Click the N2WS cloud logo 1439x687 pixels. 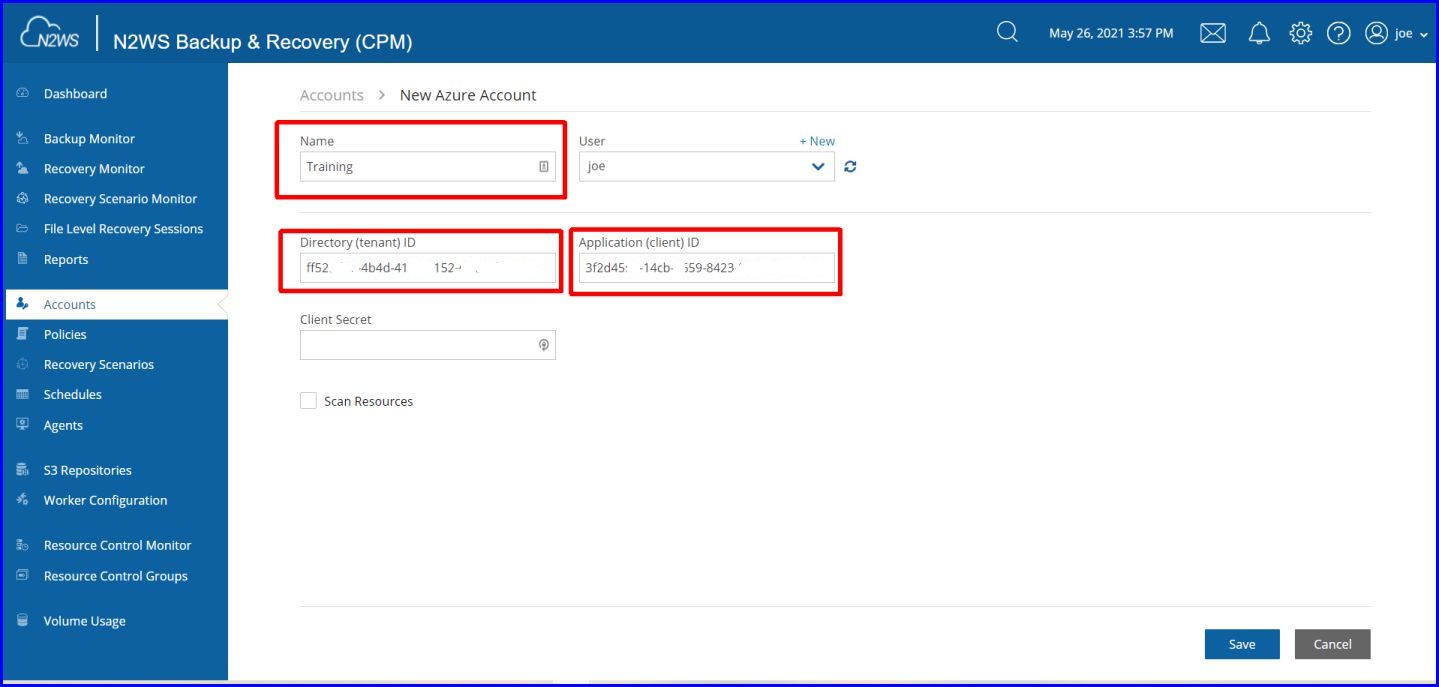click(x=50, y=35)
